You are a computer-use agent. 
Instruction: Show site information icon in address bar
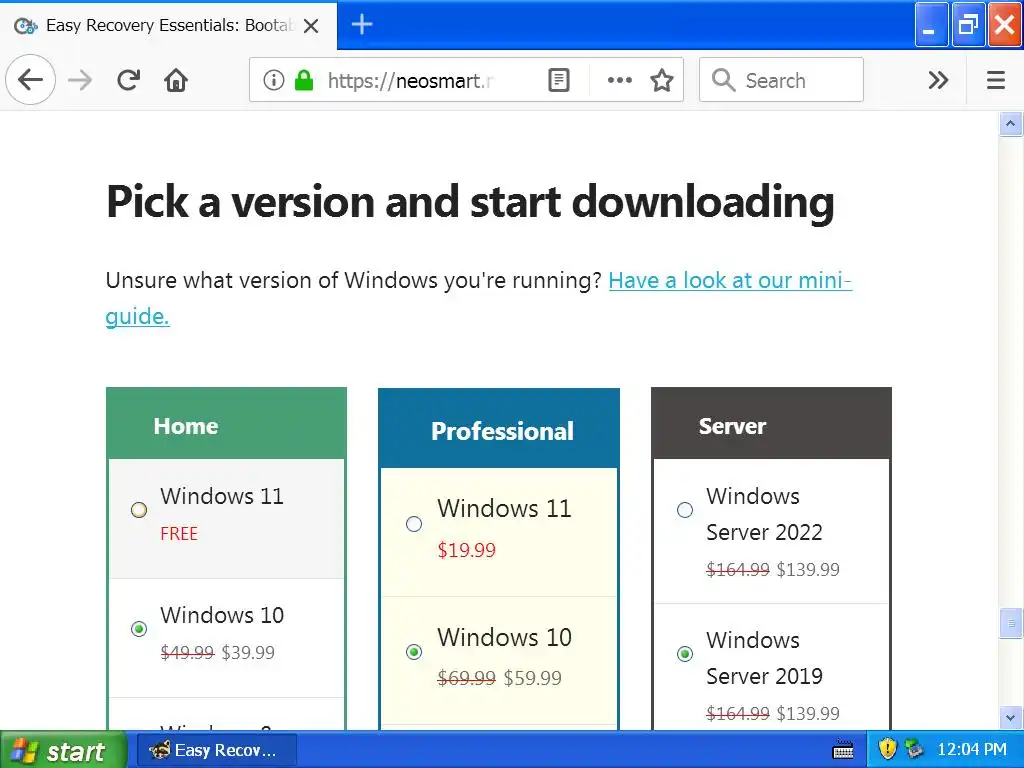[274, 80]
